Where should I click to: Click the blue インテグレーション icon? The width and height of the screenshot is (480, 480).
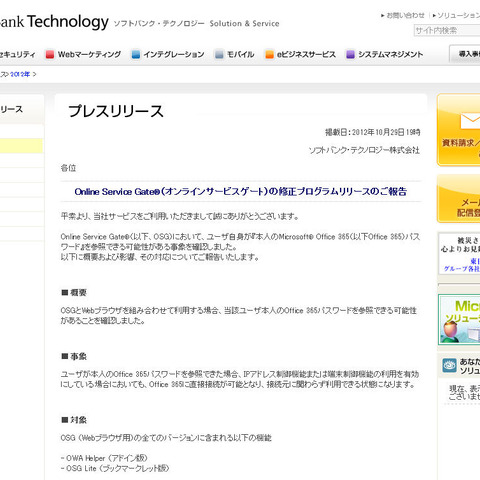tap(136, 54)
